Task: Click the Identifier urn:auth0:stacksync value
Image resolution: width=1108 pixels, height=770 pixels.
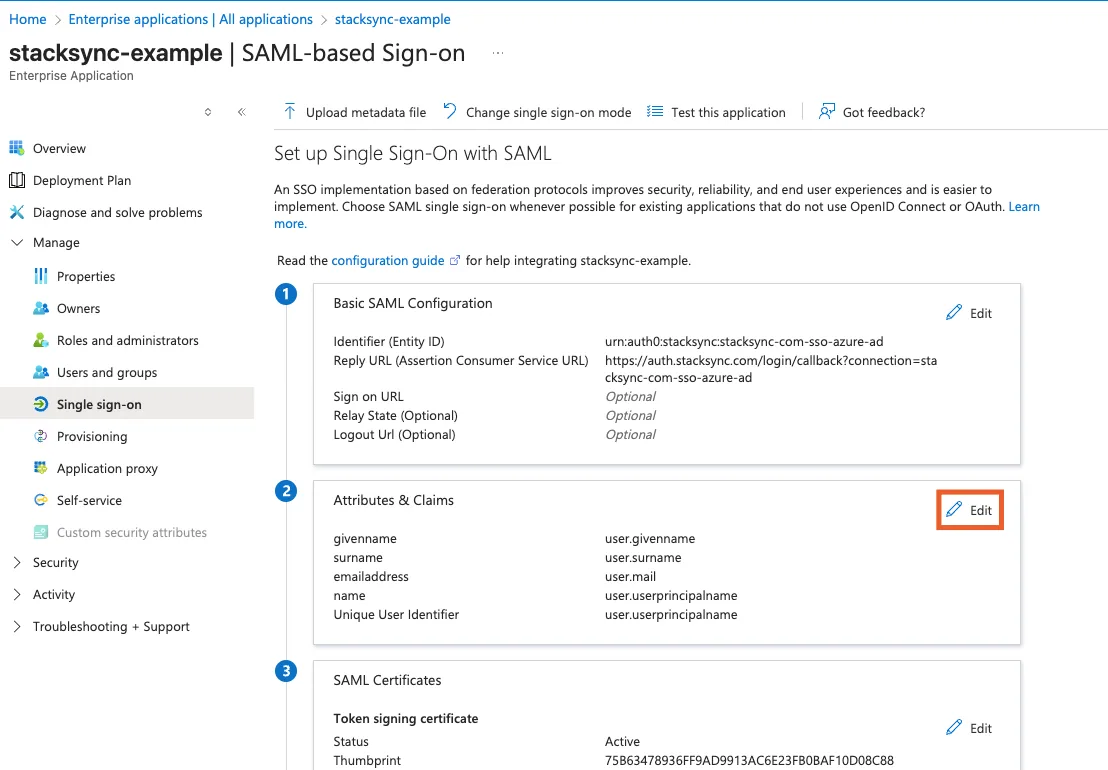Action: [x=744, y=341]
